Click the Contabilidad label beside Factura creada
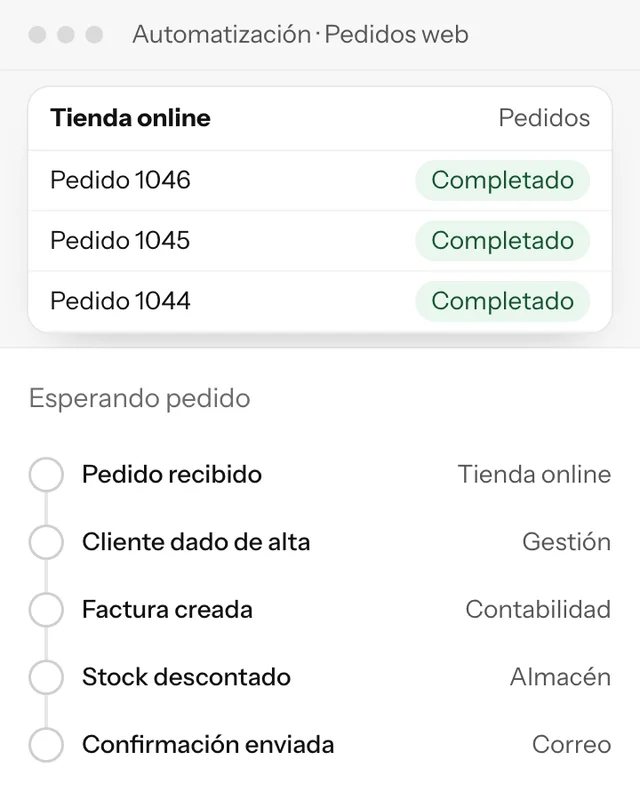This screenshot has height=800, width=640. 538,609
